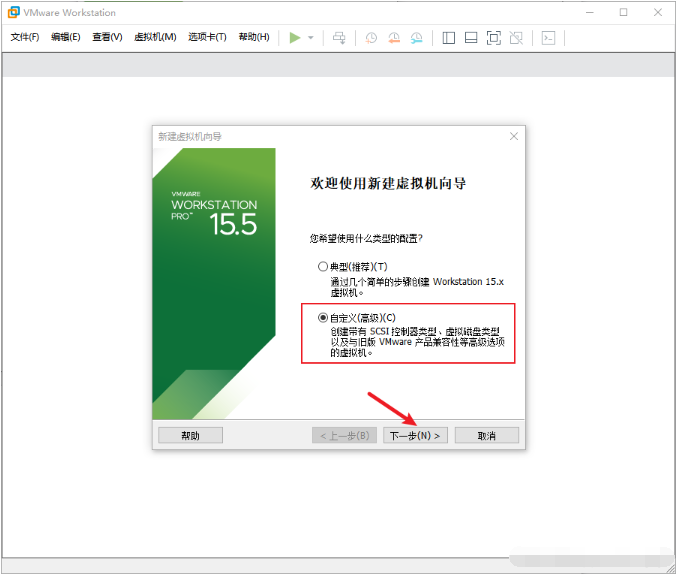Open the 虚拟机(M) menu
The image size is (679, 577).
coord(155,38)
